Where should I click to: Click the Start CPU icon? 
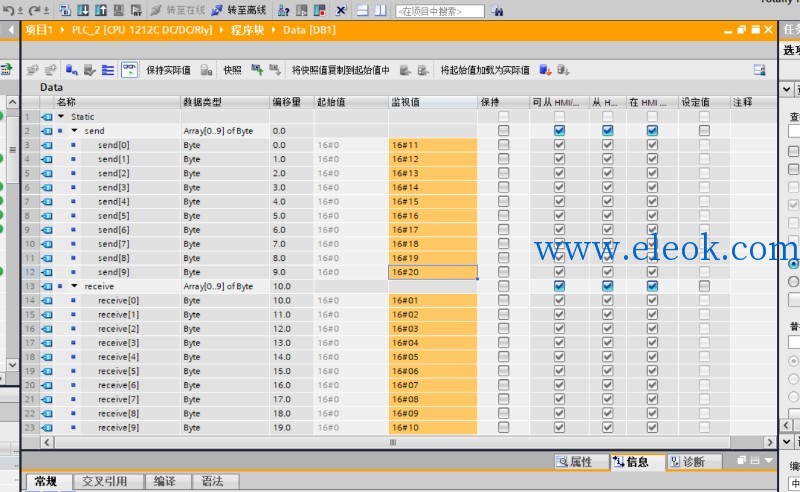302,11
